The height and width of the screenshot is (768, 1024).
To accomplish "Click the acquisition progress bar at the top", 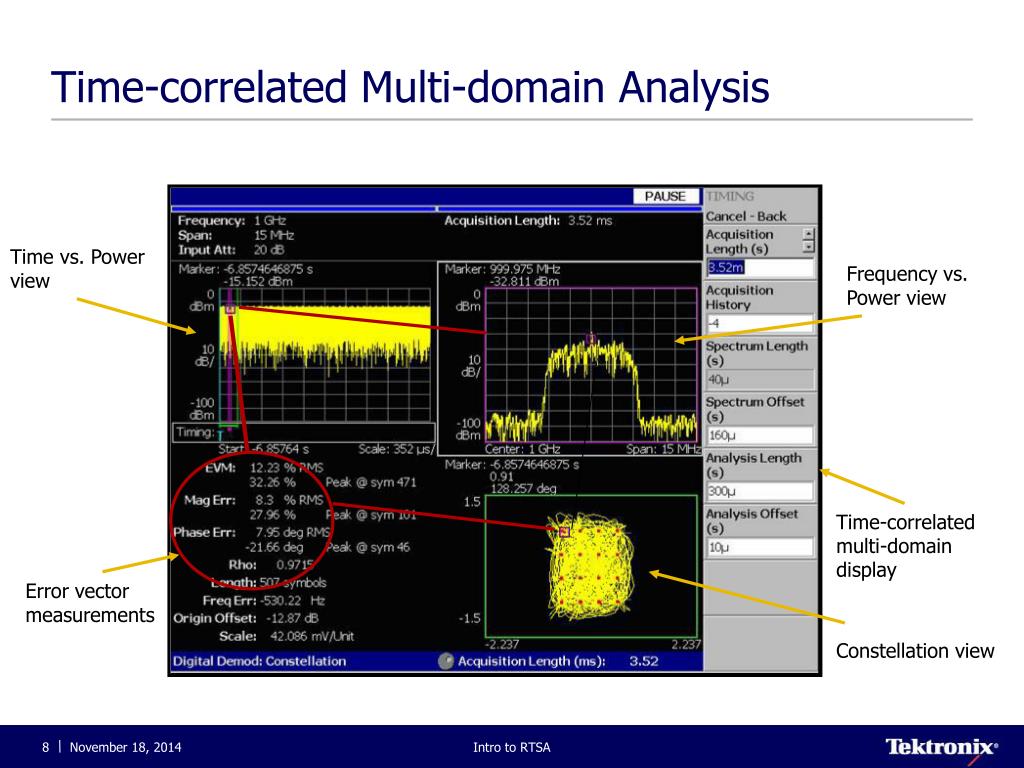I will point(436,208).
